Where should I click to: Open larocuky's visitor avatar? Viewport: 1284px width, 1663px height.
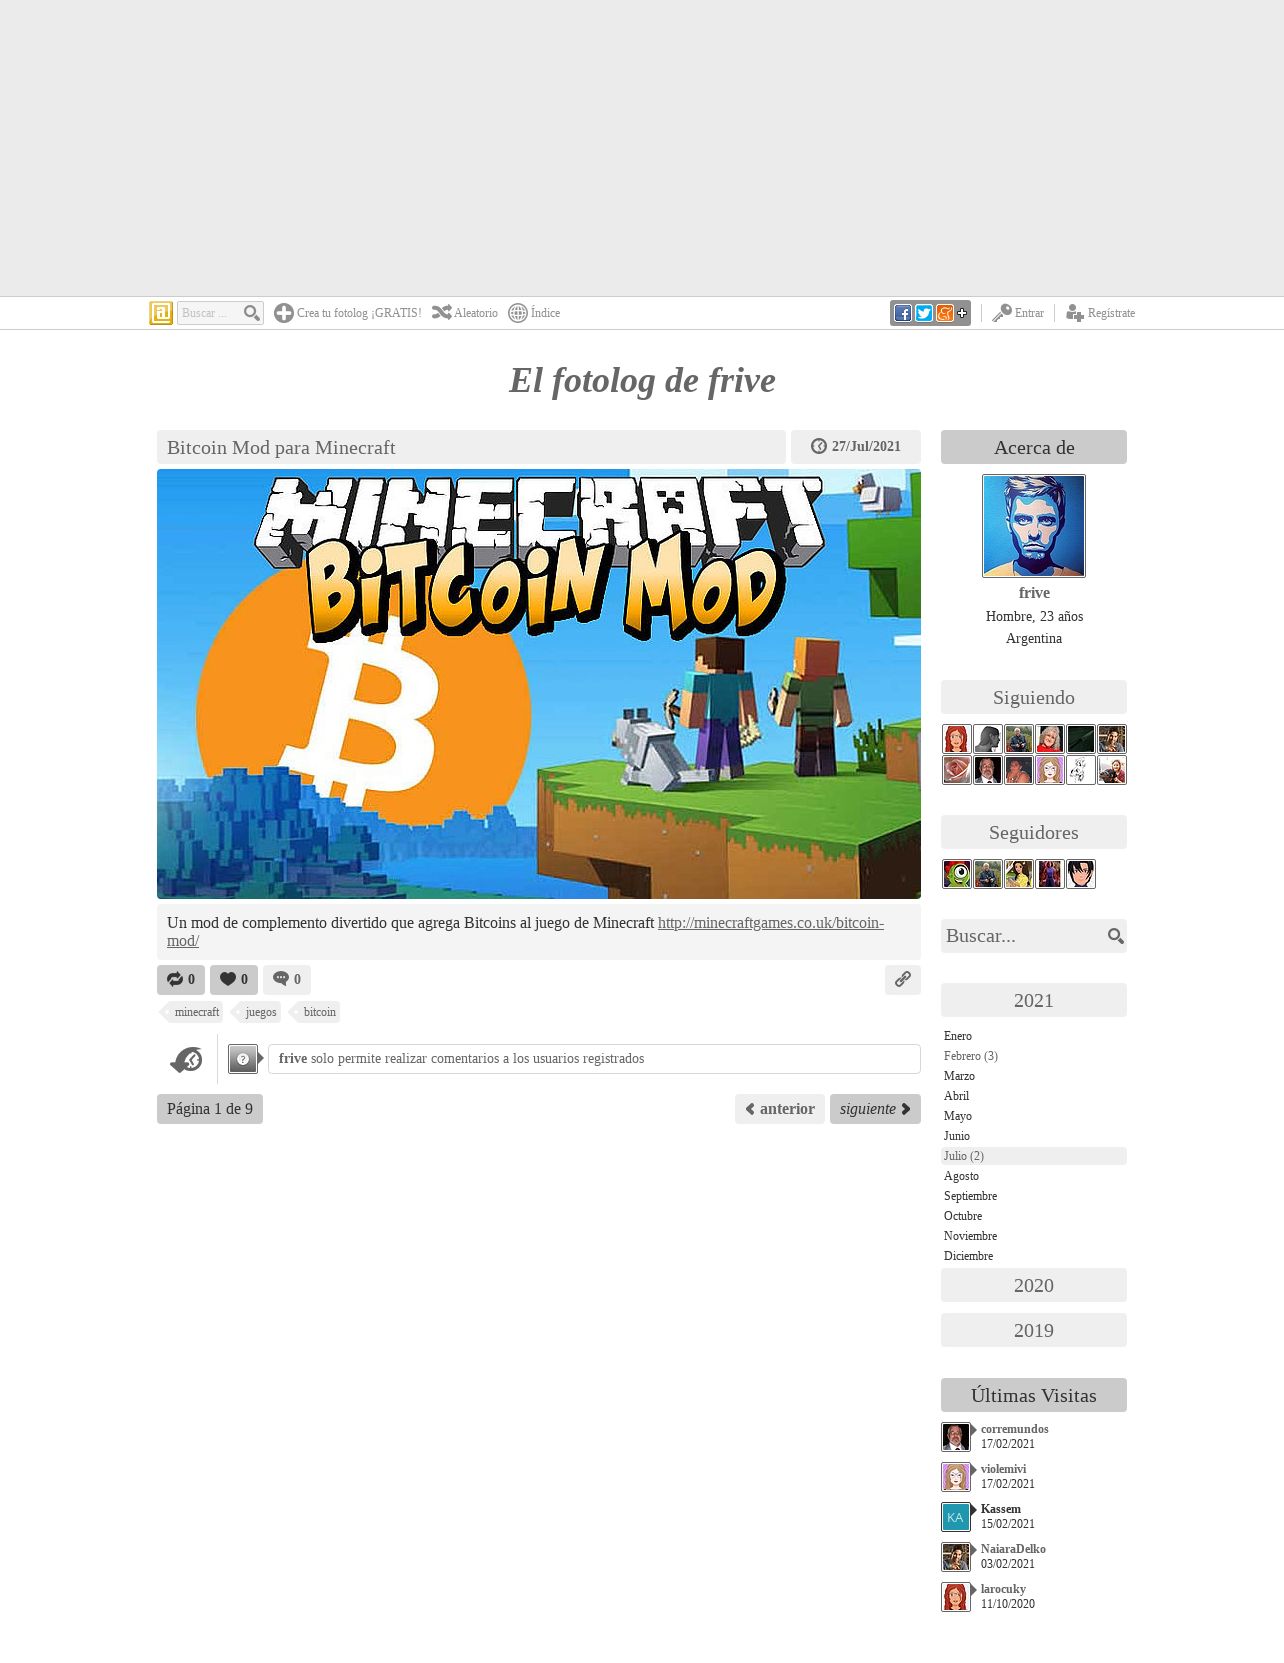956,1597
